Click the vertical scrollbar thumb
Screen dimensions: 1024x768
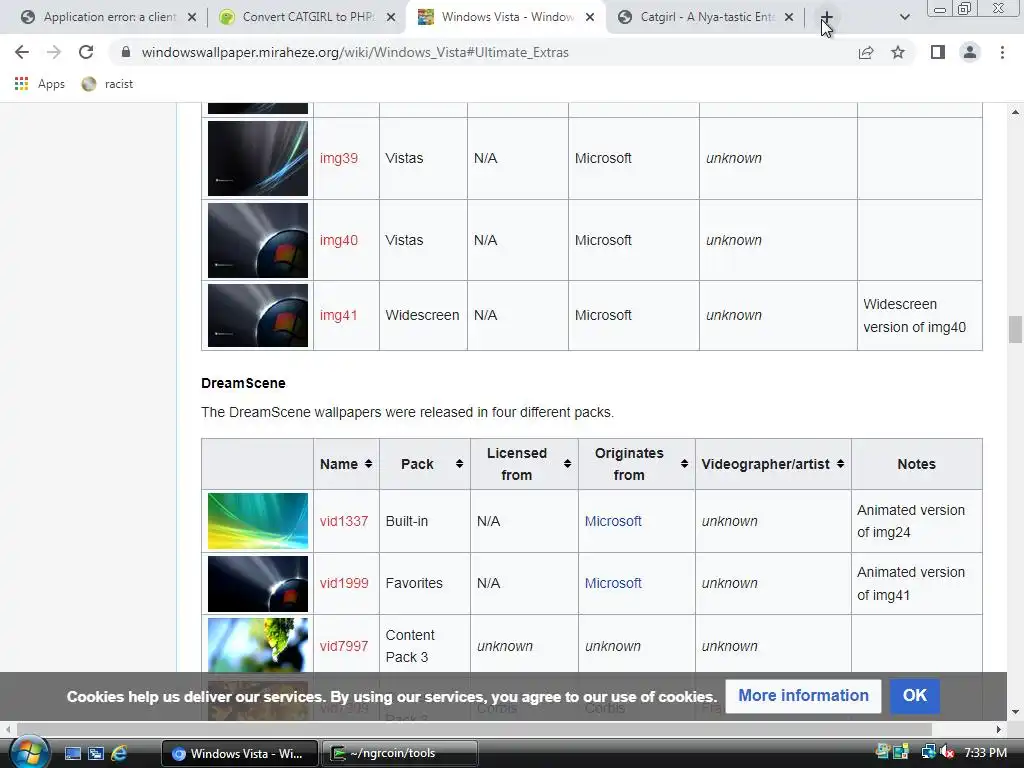pos(1015,328)
